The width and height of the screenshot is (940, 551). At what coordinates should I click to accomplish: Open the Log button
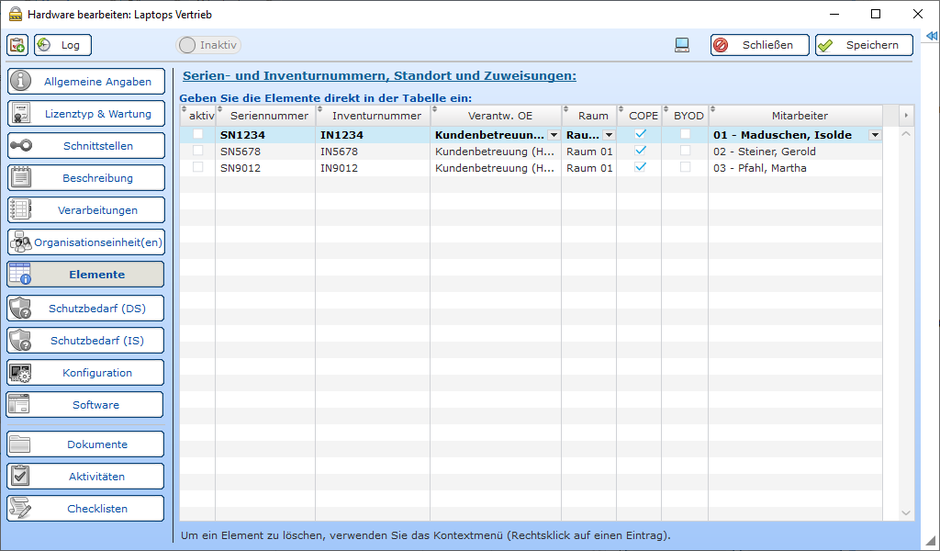63,45
